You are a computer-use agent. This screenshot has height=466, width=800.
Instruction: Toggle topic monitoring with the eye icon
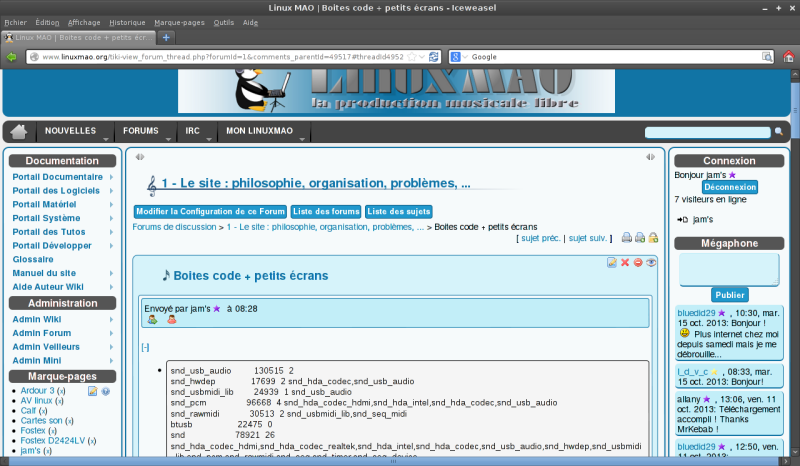point(651,262)
